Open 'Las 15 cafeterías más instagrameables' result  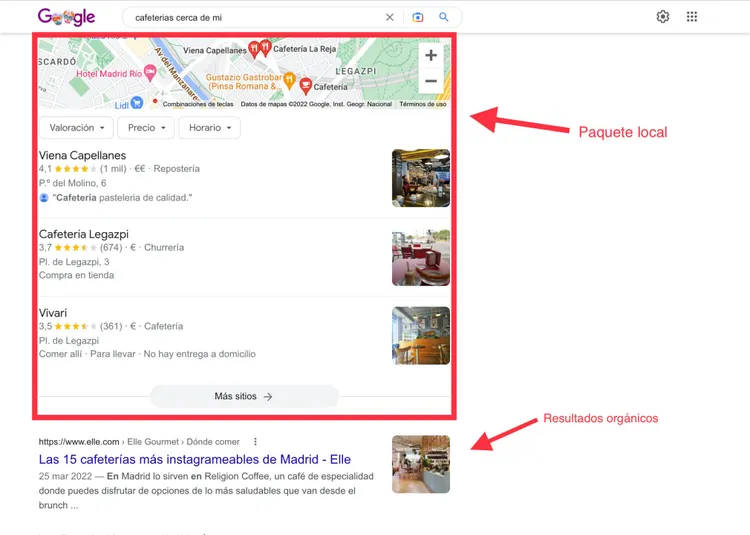(195, 459)
